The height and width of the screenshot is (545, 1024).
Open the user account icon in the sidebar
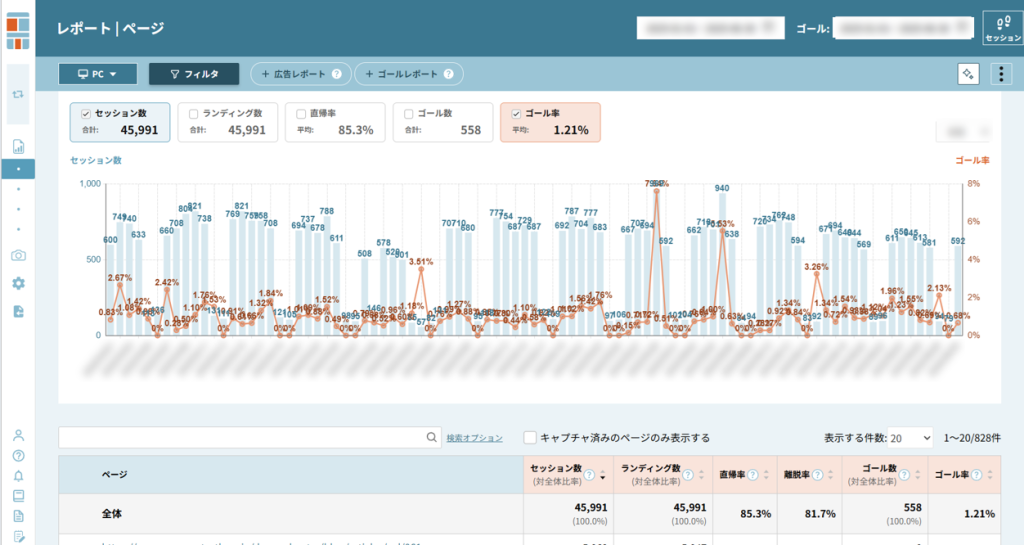(x=18, y=435)
